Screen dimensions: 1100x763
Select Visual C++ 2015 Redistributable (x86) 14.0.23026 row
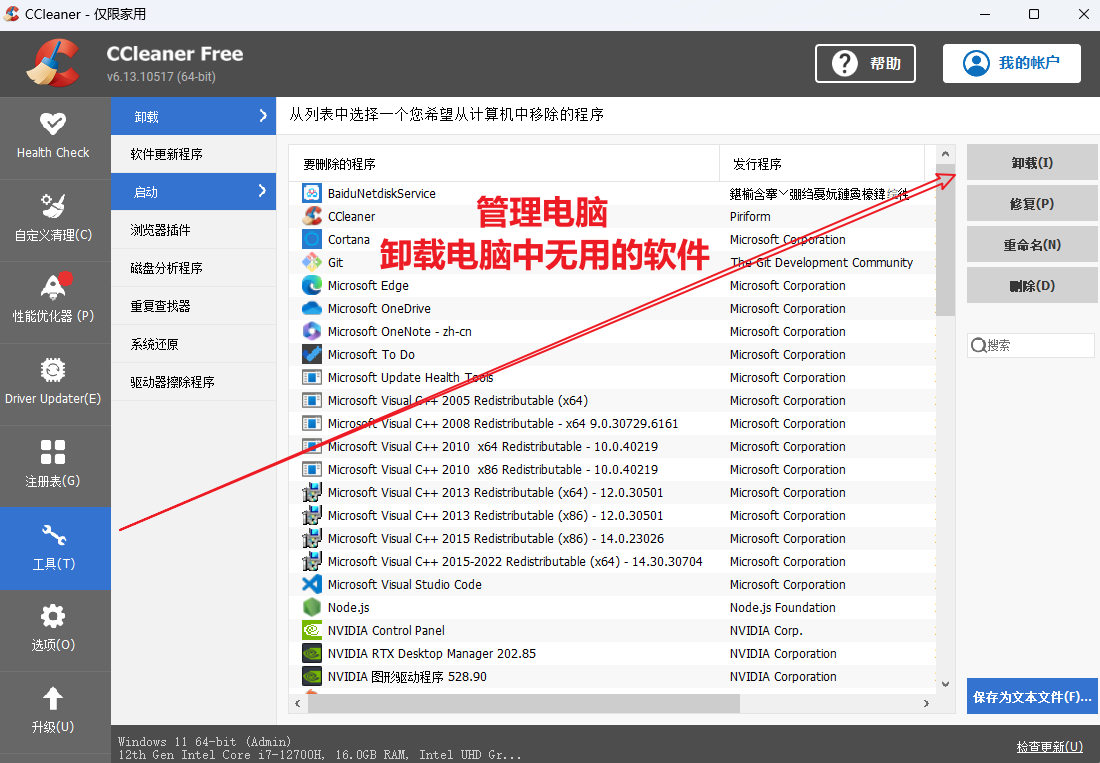pyautogui.click(x=612, y=539)
